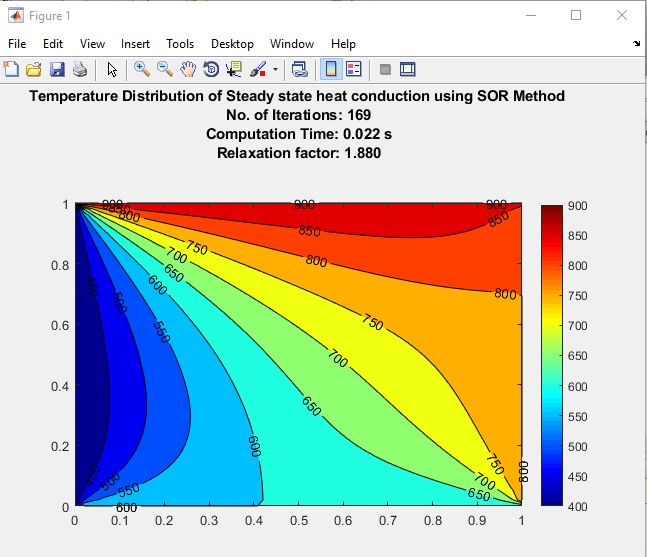Toggle the Insert Colorbar button

click(330, 69)
